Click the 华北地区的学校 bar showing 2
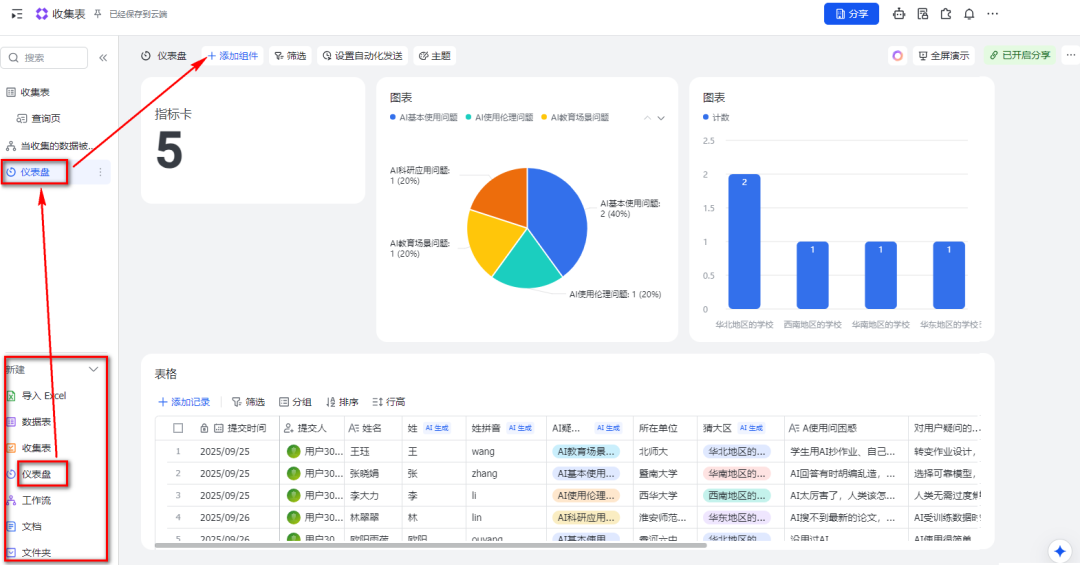 [x=744, y=241]
